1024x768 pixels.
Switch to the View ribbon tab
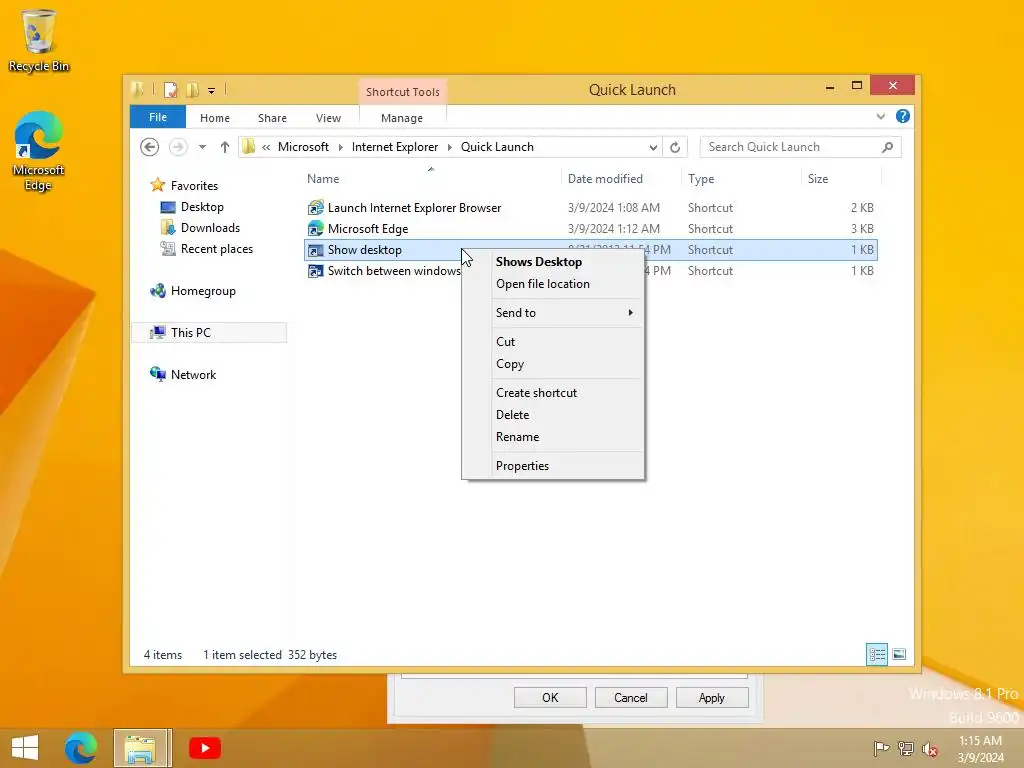tap(328, 118)
